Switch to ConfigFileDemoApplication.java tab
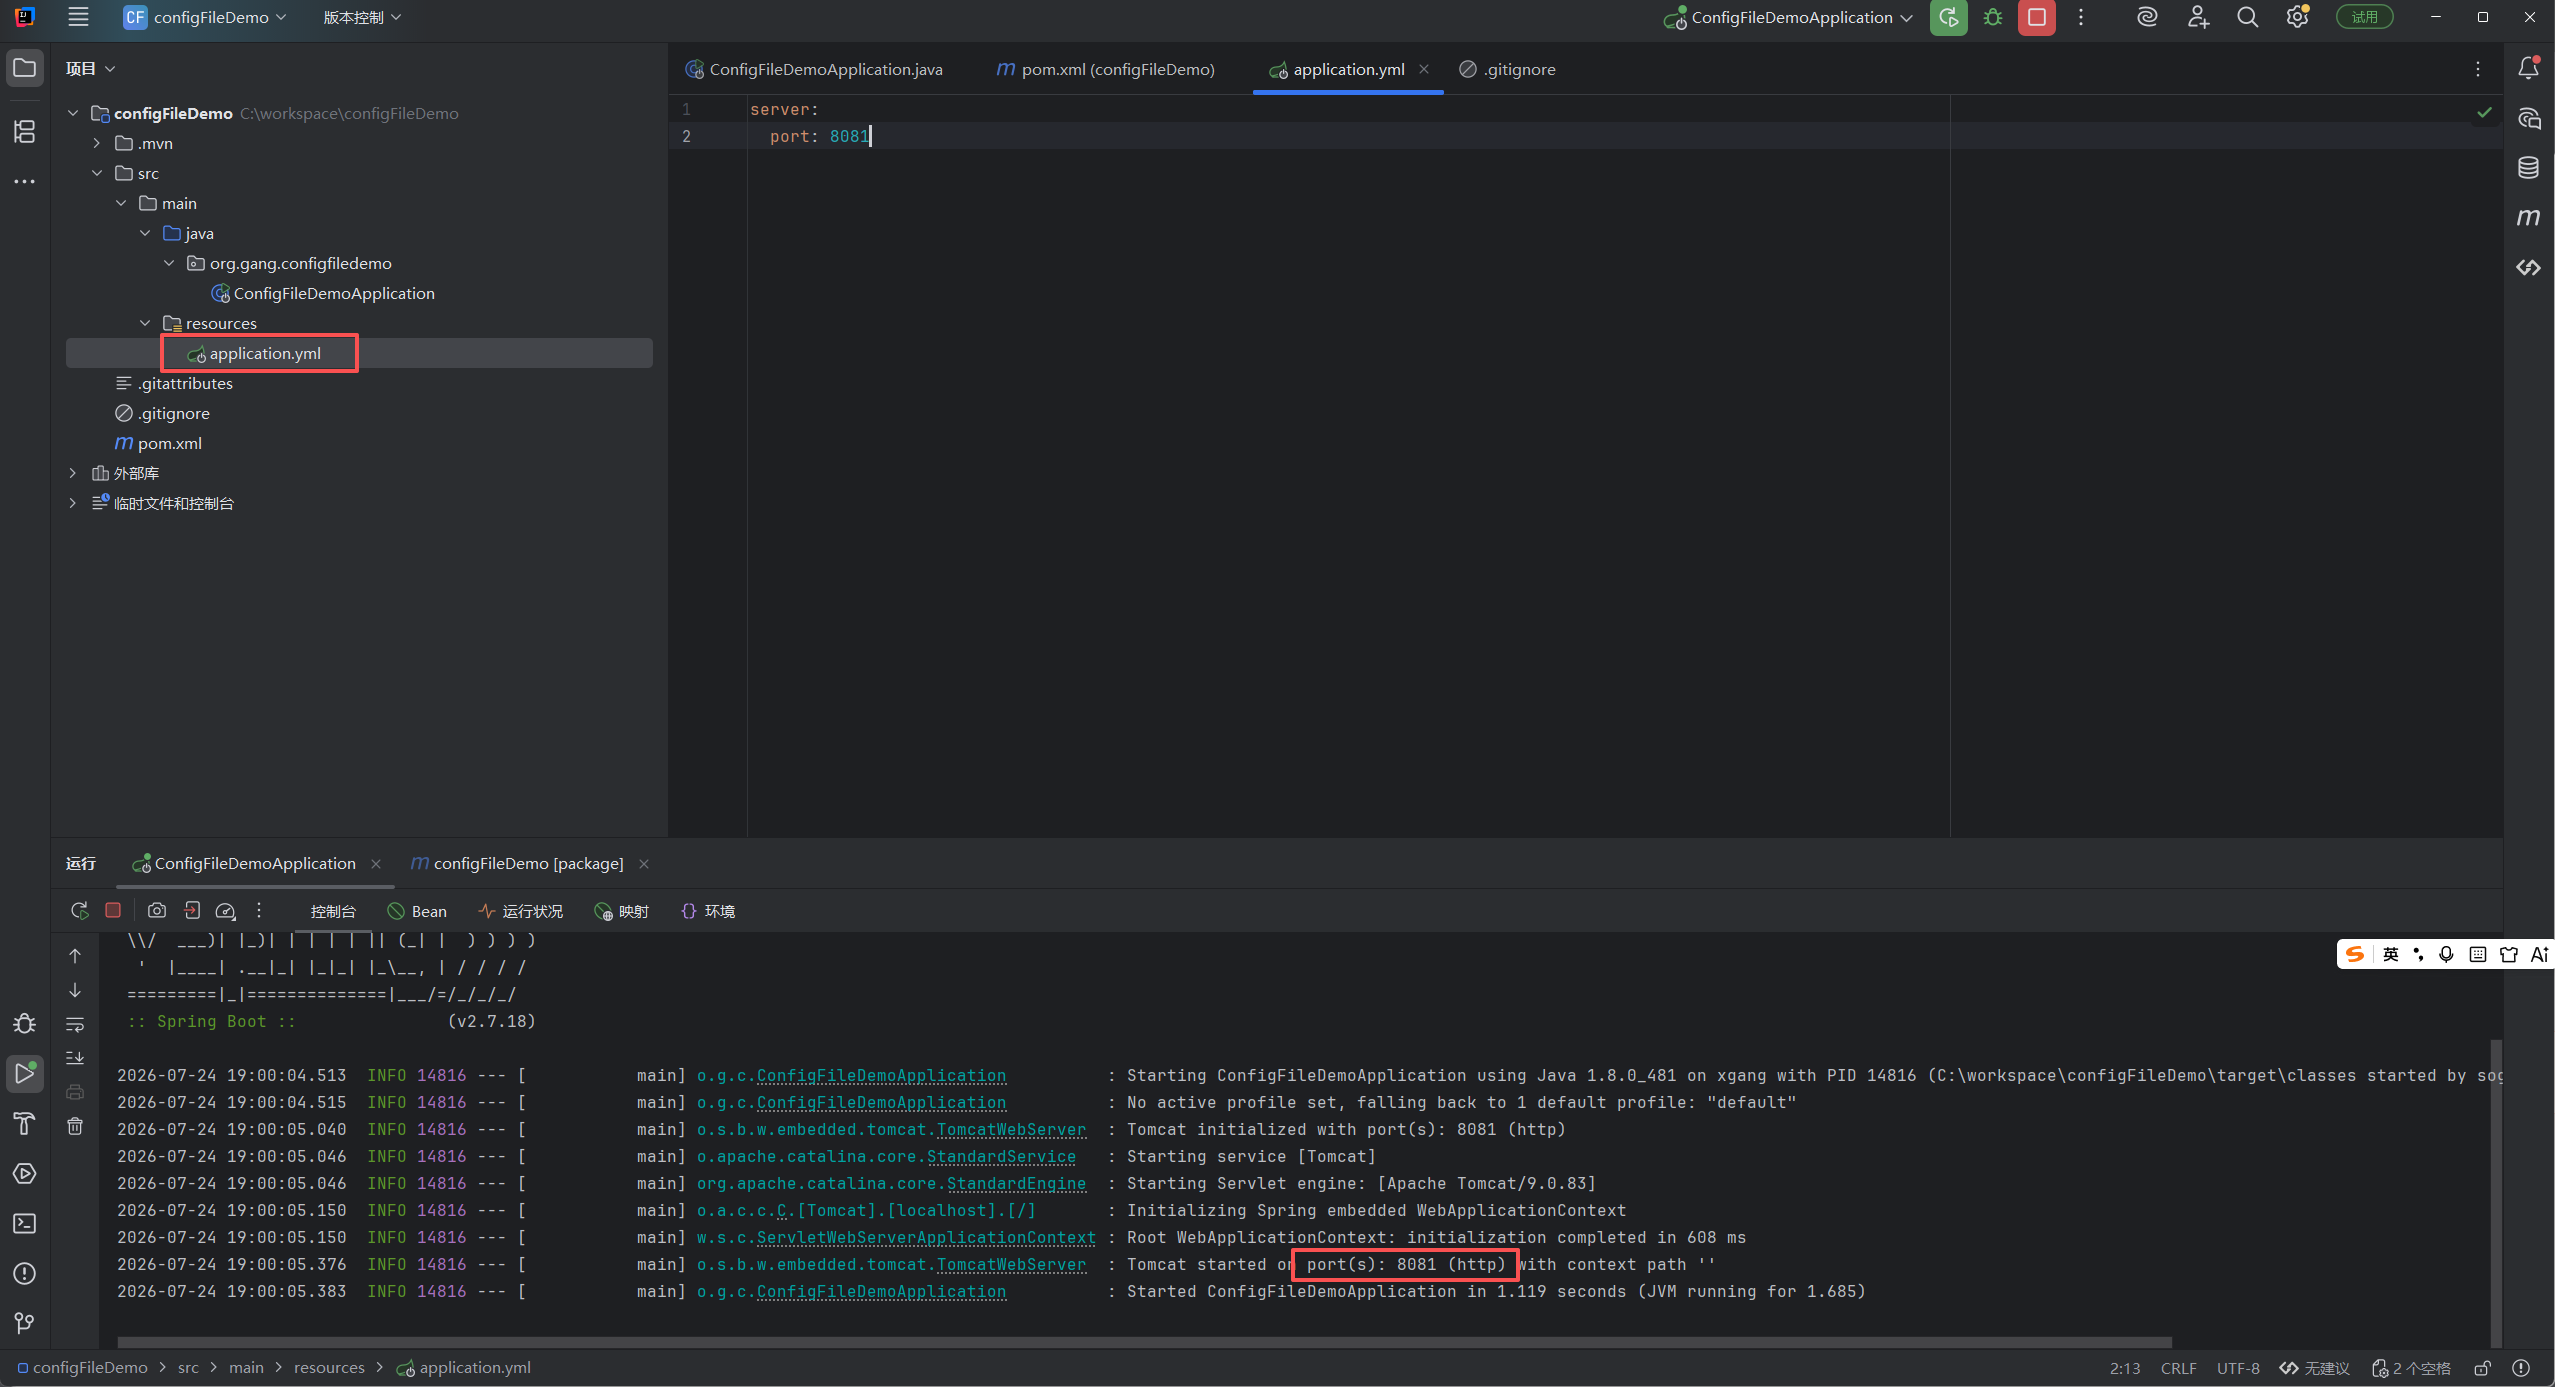Image resolution: width=2555 pixels, height=1387 pixels. pos(814,69)
